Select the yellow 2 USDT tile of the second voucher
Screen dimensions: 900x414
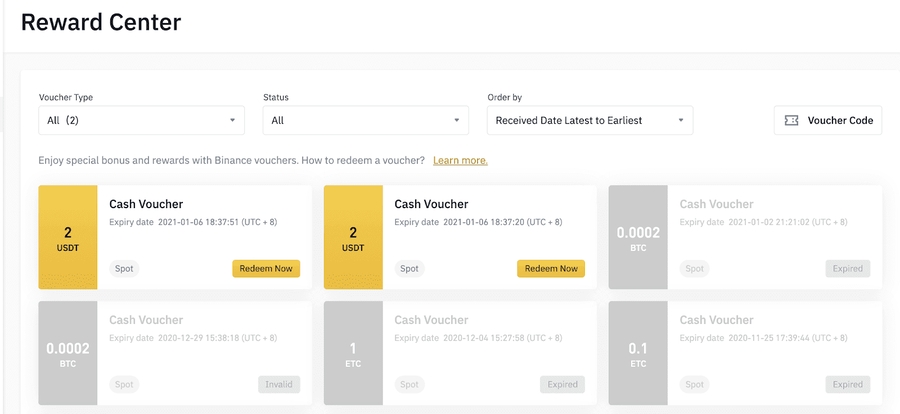point(353,237)
